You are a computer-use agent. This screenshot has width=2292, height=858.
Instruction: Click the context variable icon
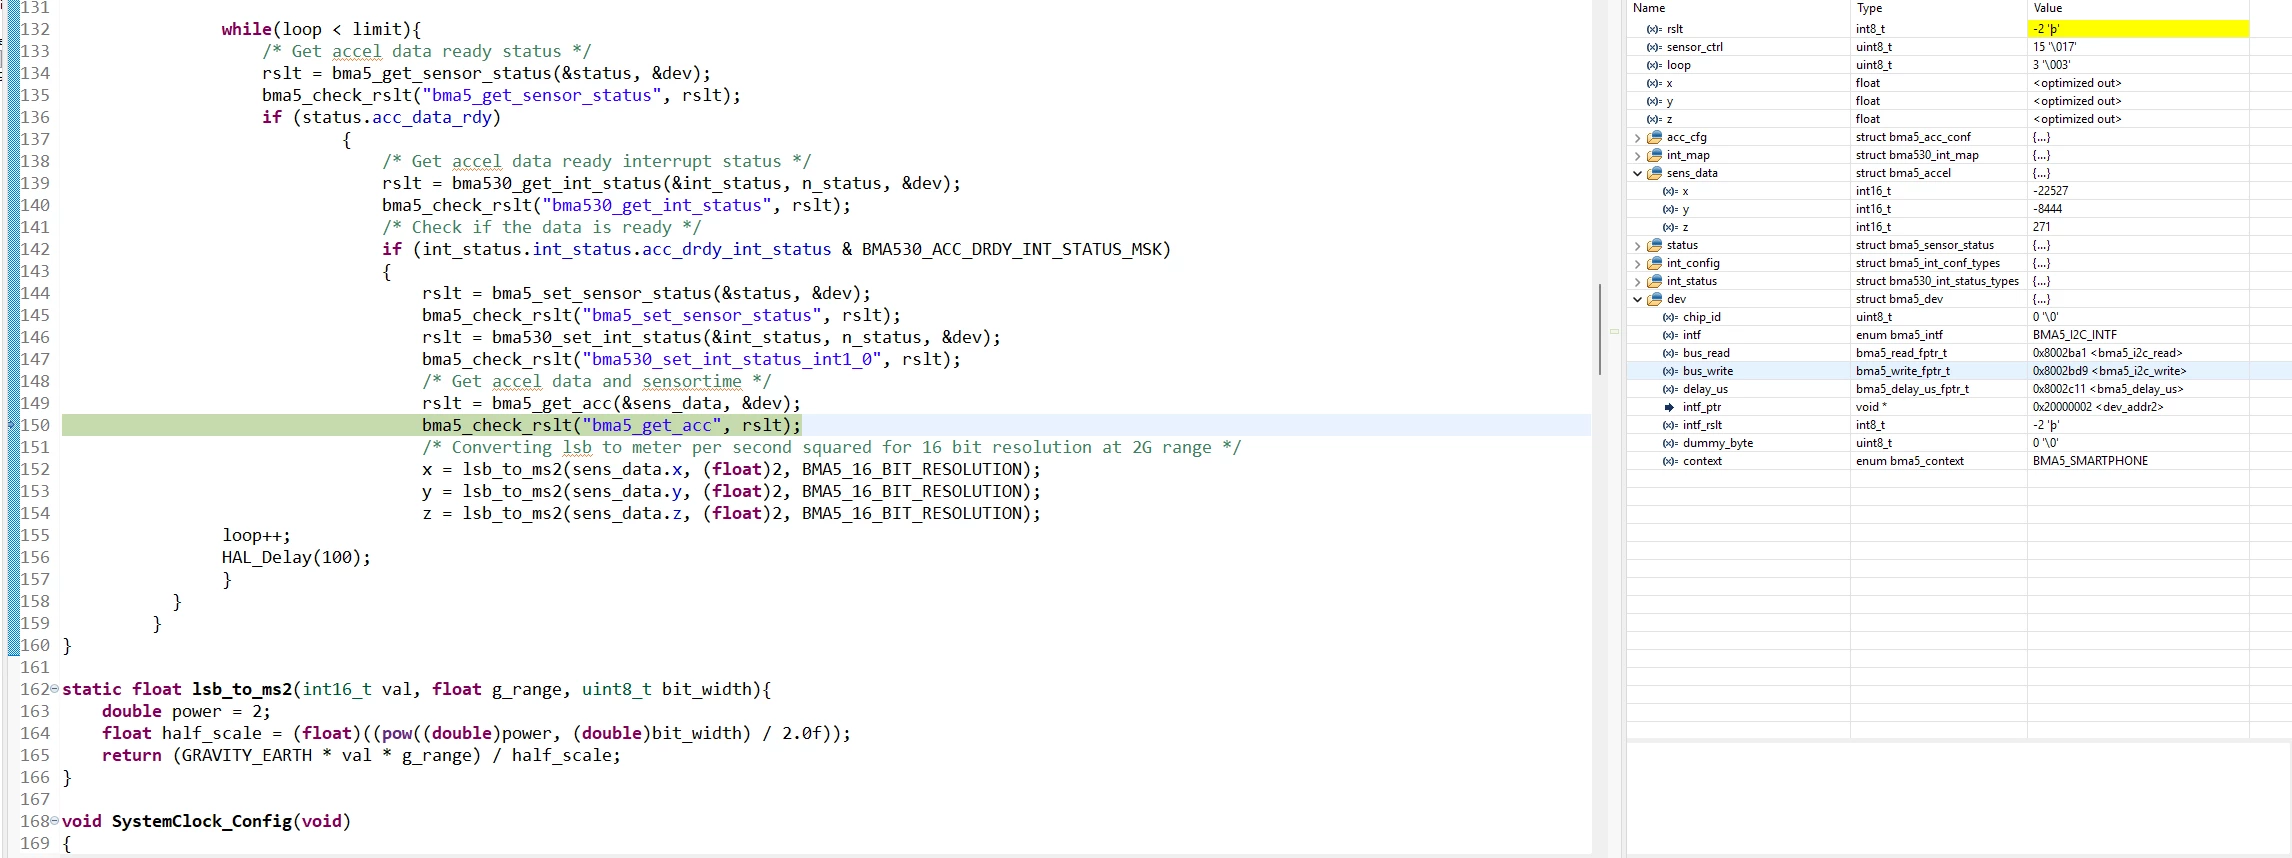[1670, 461]
